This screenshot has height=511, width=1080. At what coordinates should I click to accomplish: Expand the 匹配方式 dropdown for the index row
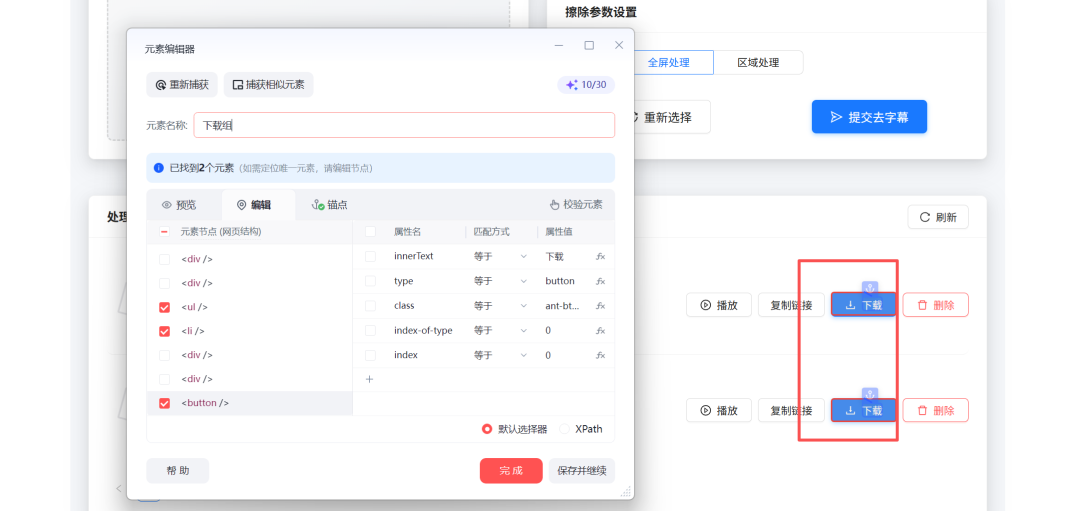pyautogui.click(x=500, y=355)
